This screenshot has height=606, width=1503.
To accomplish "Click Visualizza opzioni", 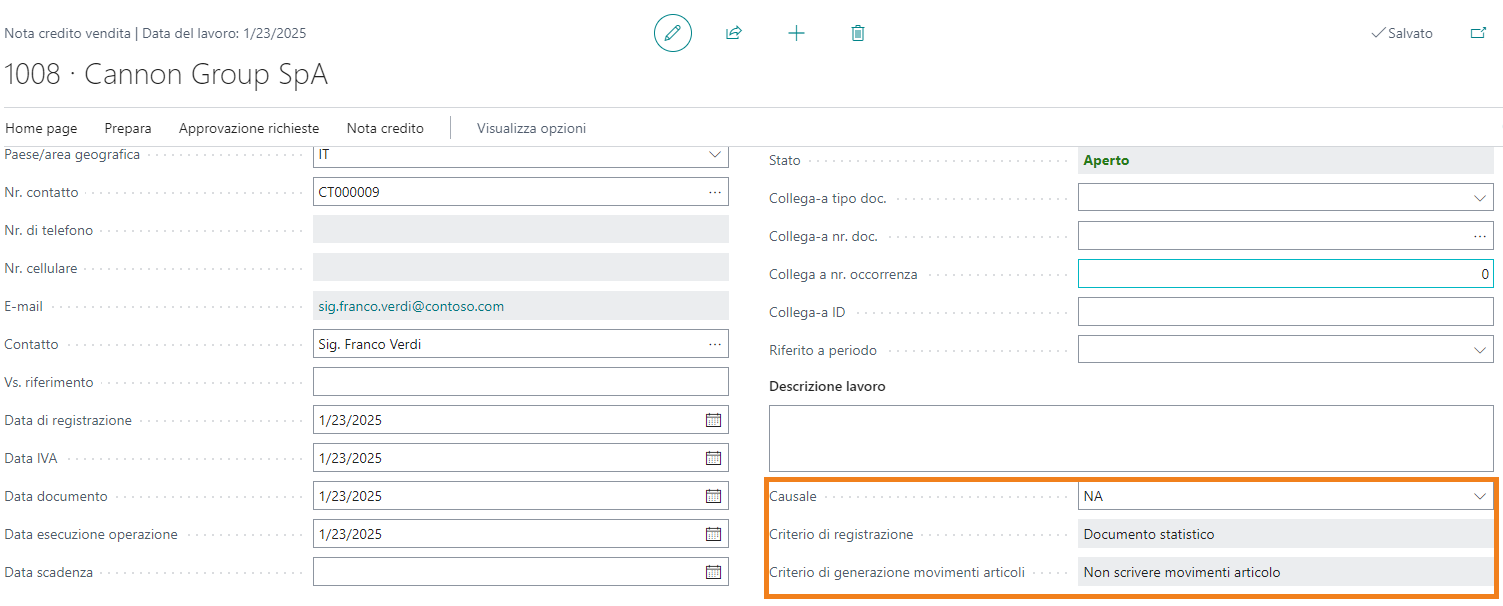I will 531,128.
